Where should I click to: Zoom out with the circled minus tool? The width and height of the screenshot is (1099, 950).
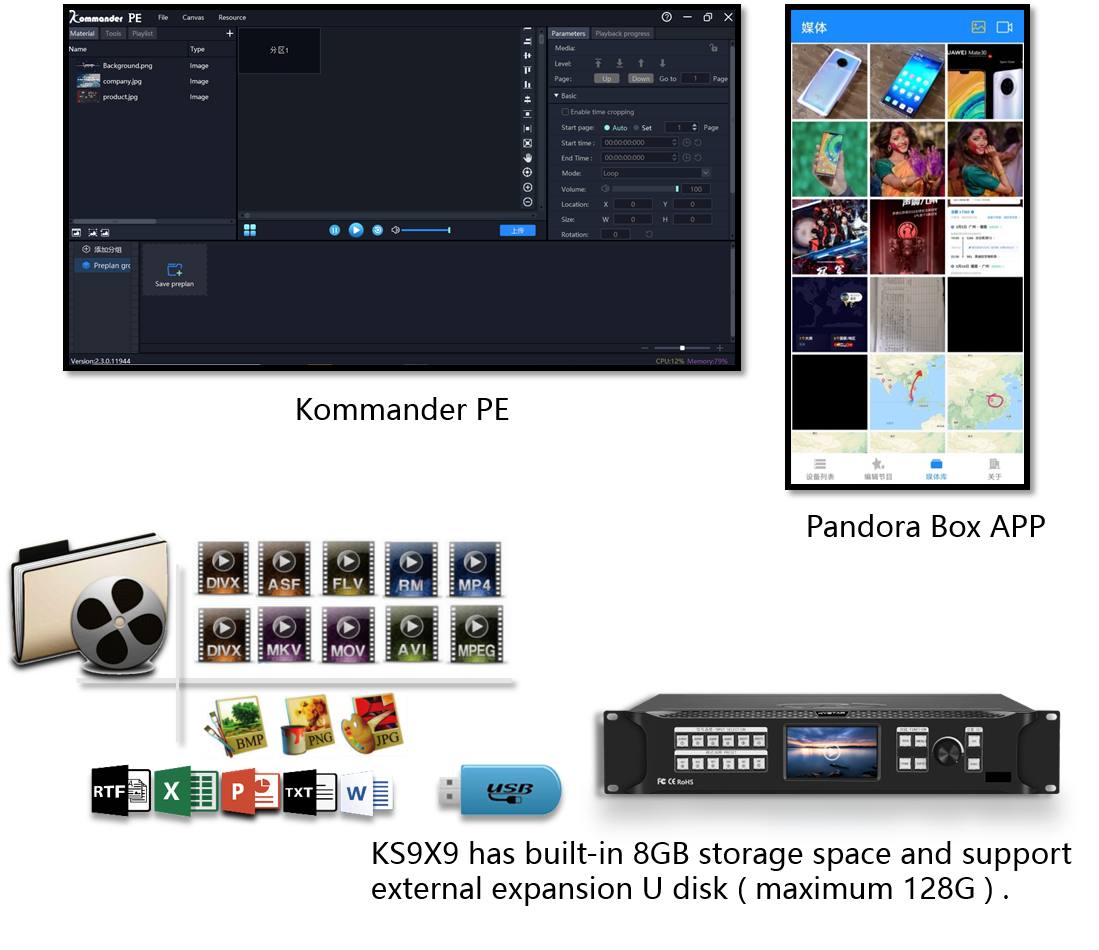point(528,202)
